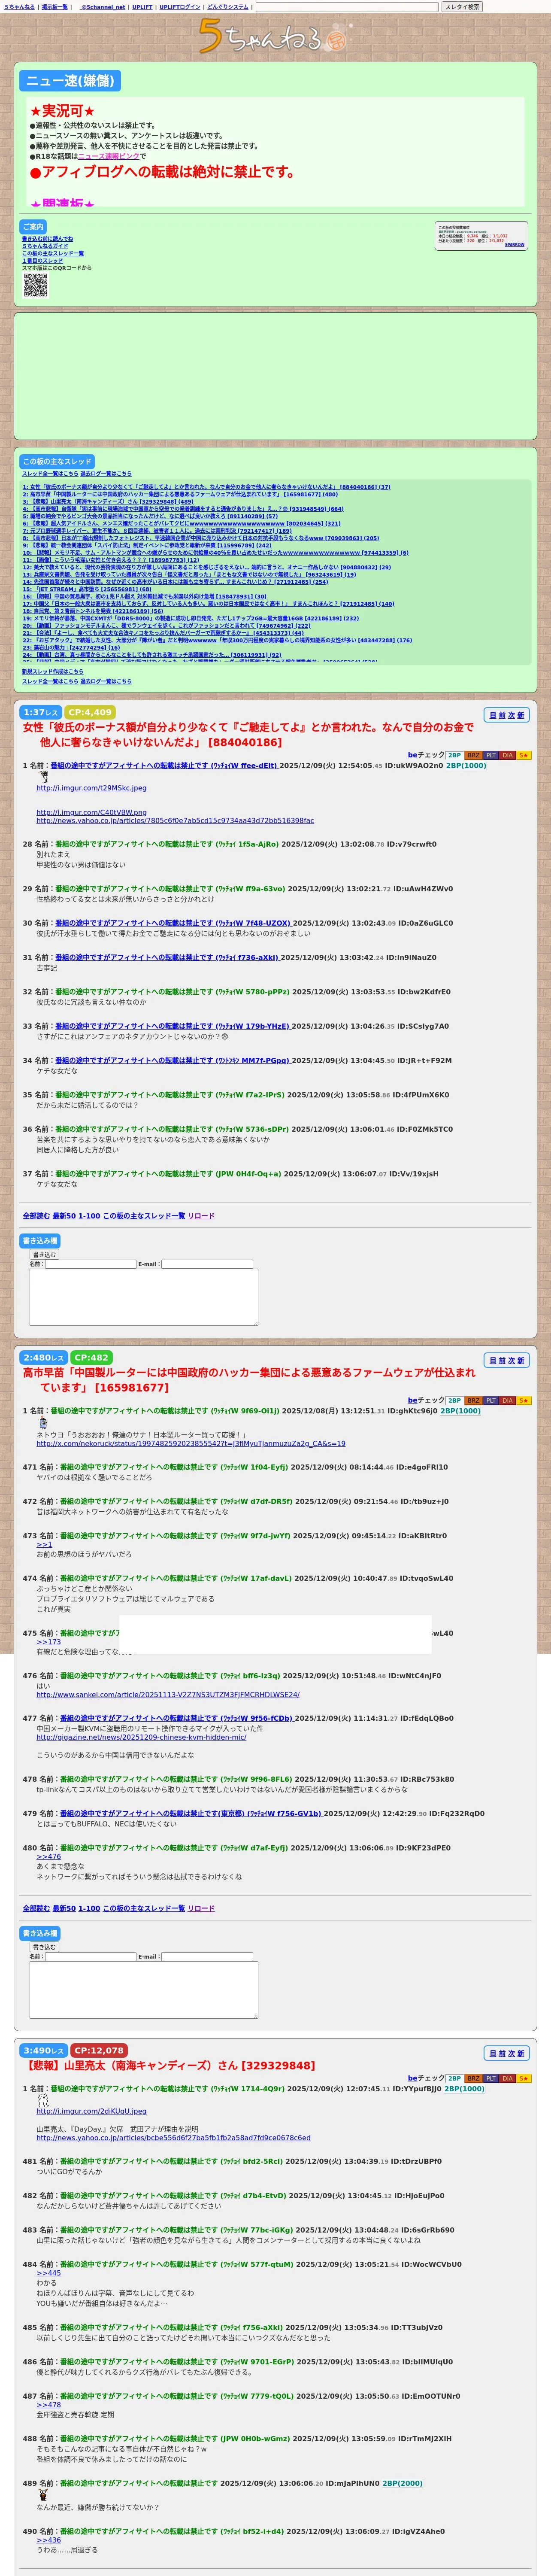
Task: Click 書き込む button in thread 884040186 form
Action: click(44, 1254)
